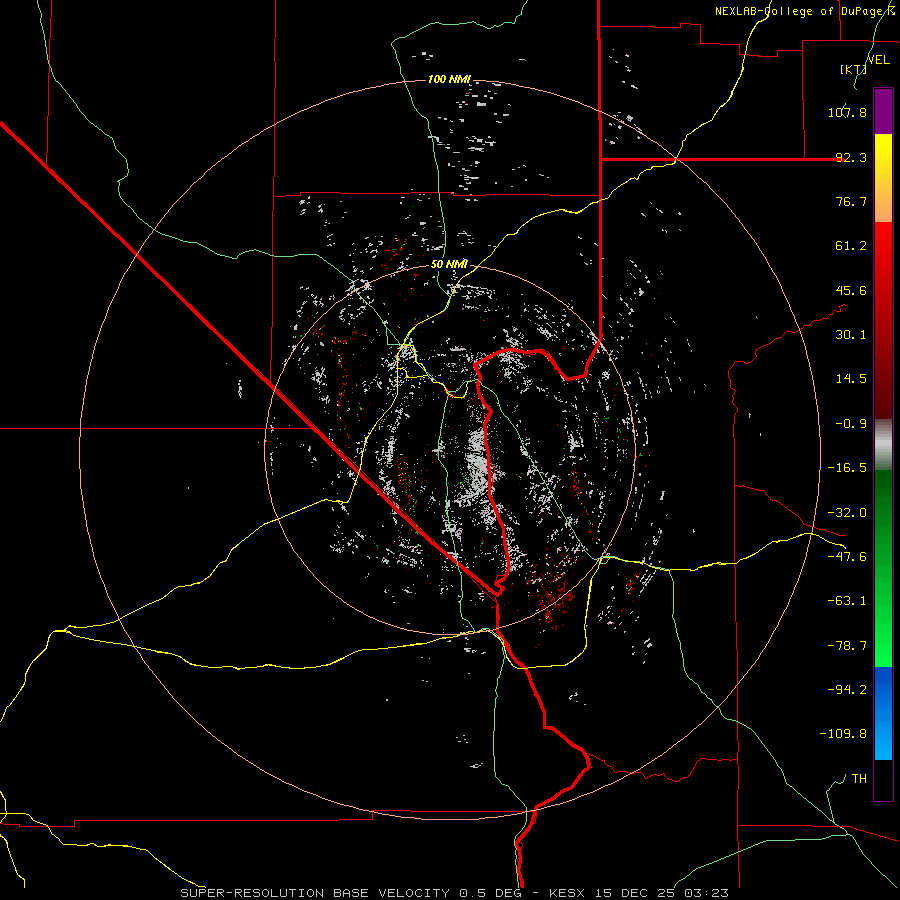The width and height of the screenshot is (900, 900).
Task: Click the Super-Resolution Base Velocity KESX caption
Action: [x=455, y=893]
